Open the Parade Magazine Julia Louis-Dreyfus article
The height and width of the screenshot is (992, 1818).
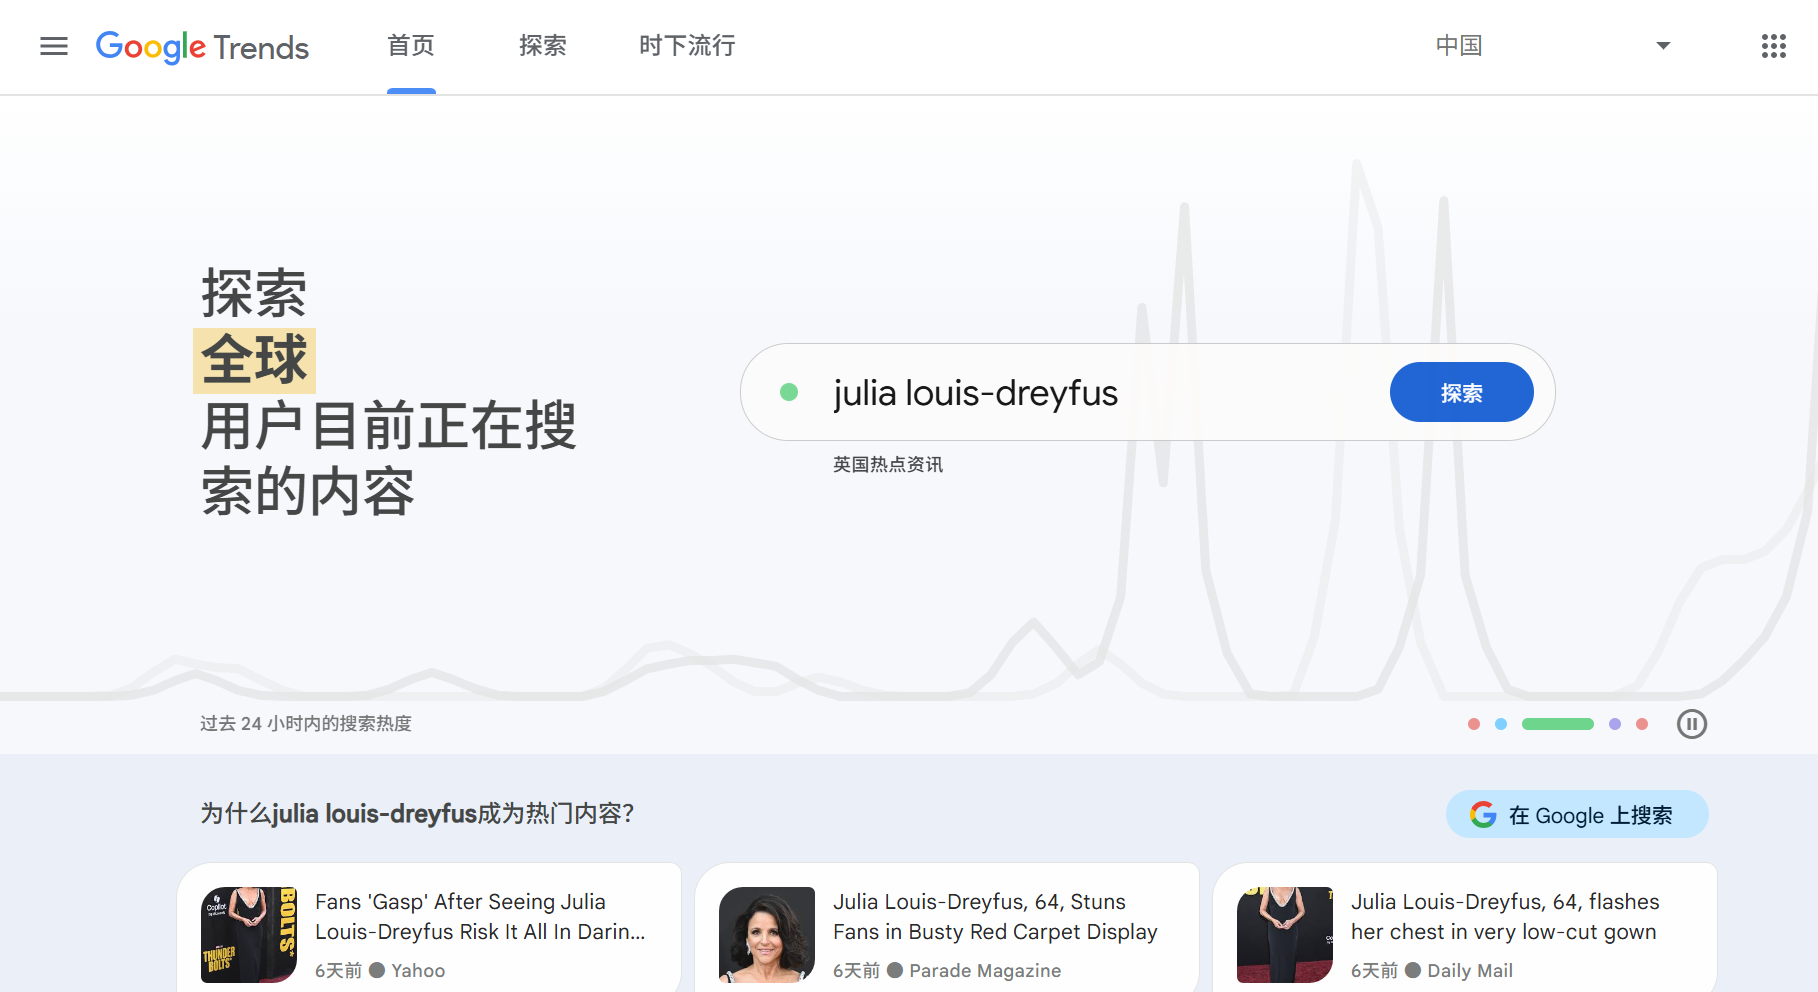[947, 928]
